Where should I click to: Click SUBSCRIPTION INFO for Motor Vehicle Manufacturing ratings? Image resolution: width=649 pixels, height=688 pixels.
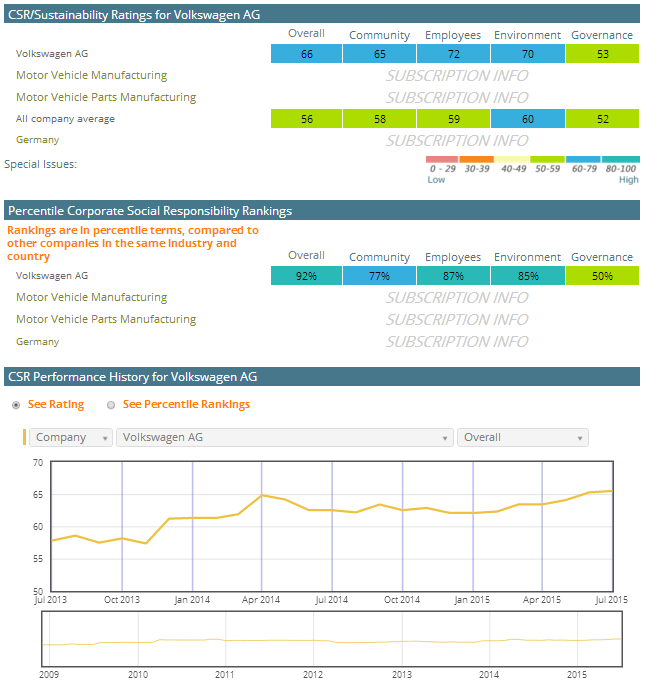tap(457, 76)
